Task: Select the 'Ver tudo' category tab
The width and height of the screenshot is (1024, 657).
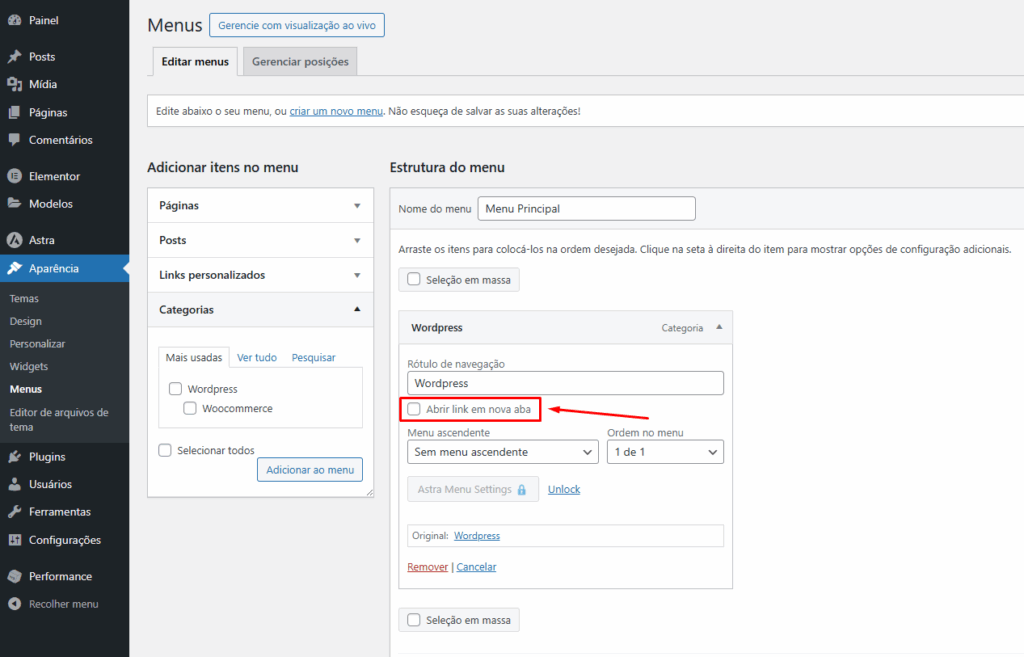Action: tap(257, 357)
